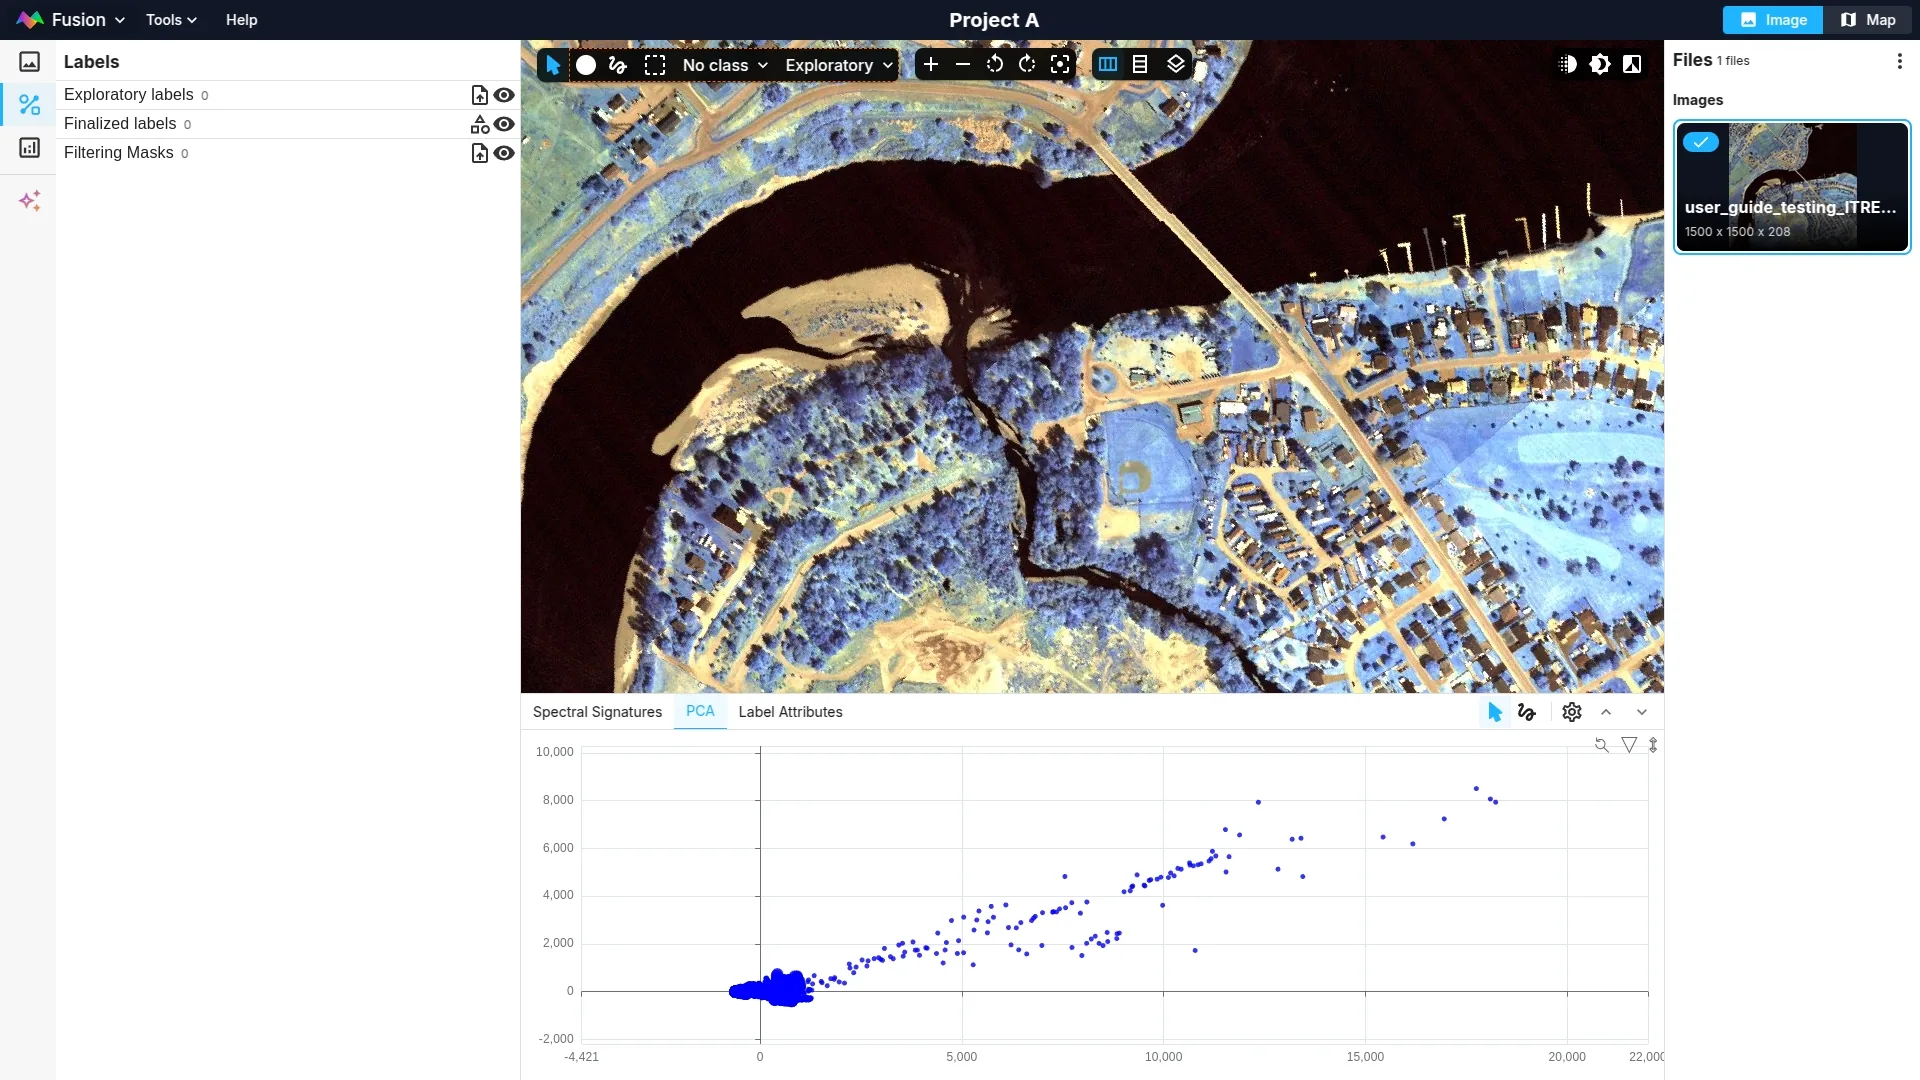Select the user_guide_testing image thumbnail
Image resolution: width=1920 pixels, height=1080 pixels.
pyautogui.click(x=1792, y=187)
